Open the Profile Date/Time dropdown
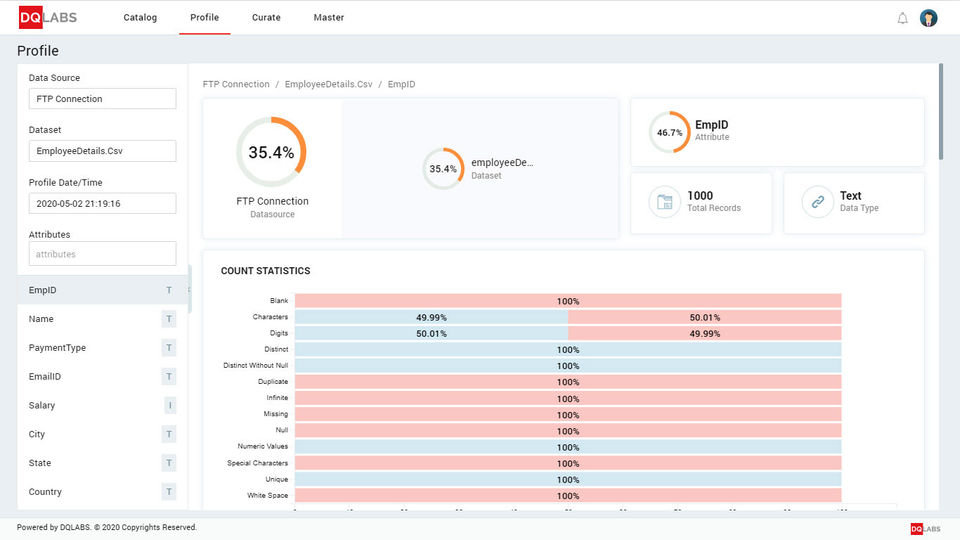The image size is (960, 540). (102, 203)
